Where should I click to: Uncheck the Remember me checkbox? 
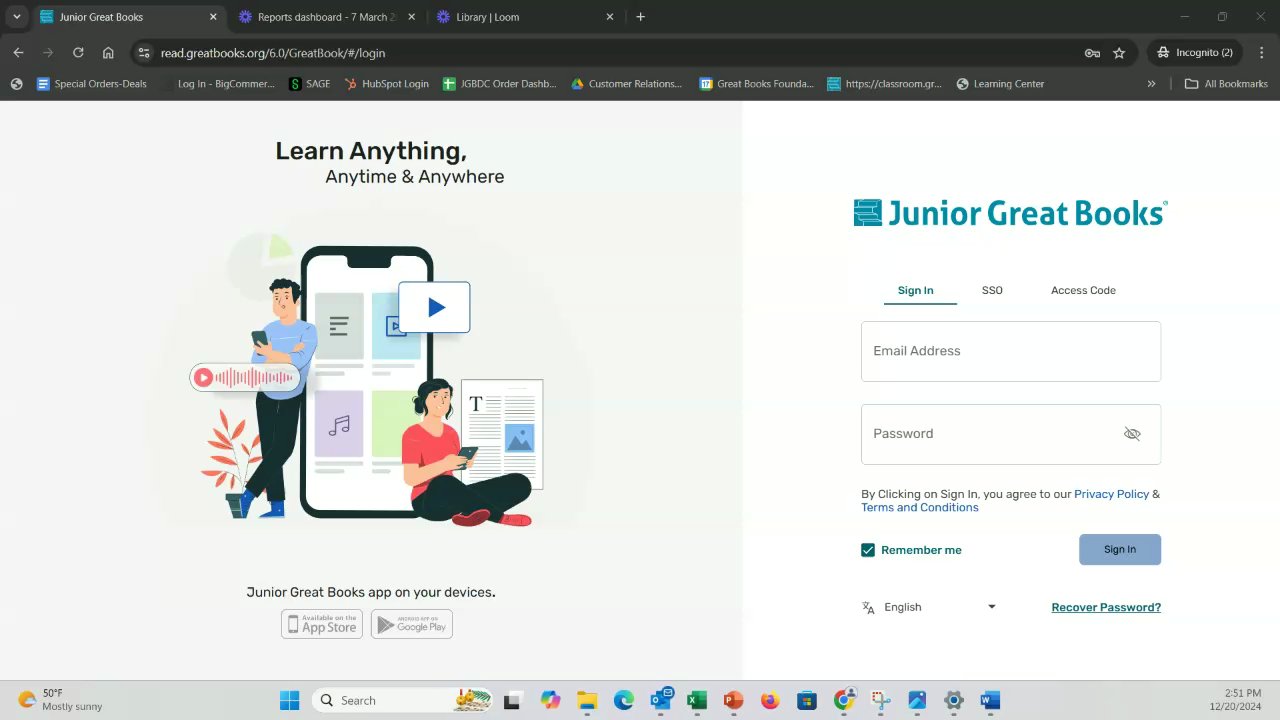[x=868, y=550]
